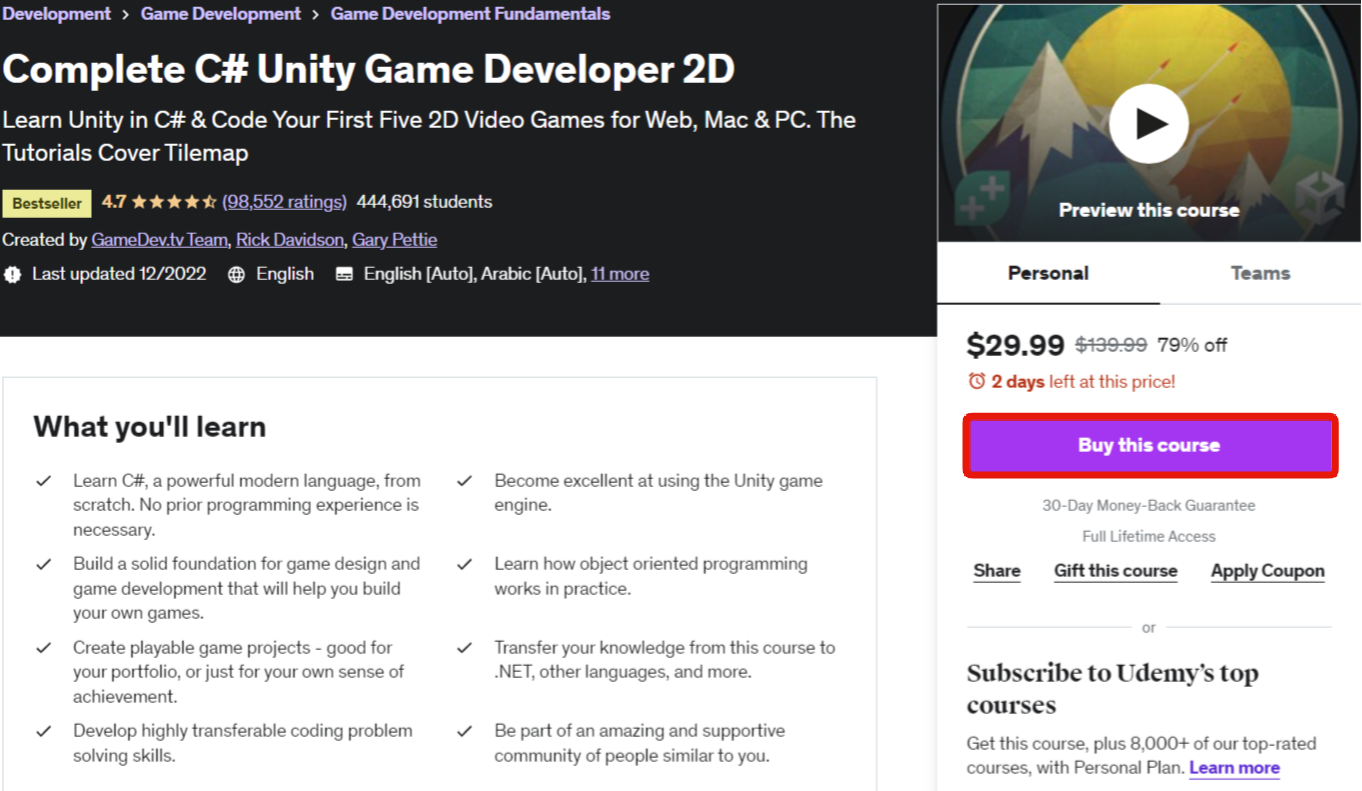Viewport: 1362px width, 791px height.
Task: Click the Buy this course button
Action: click(x=1149, y=445)
